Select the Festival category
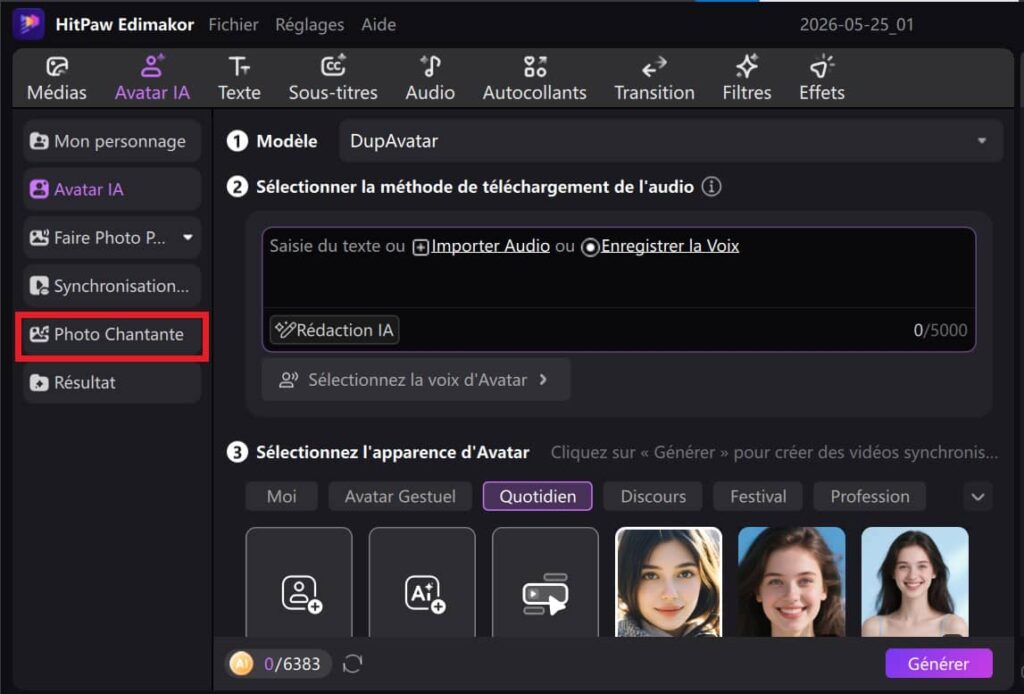 pos(758,496)
